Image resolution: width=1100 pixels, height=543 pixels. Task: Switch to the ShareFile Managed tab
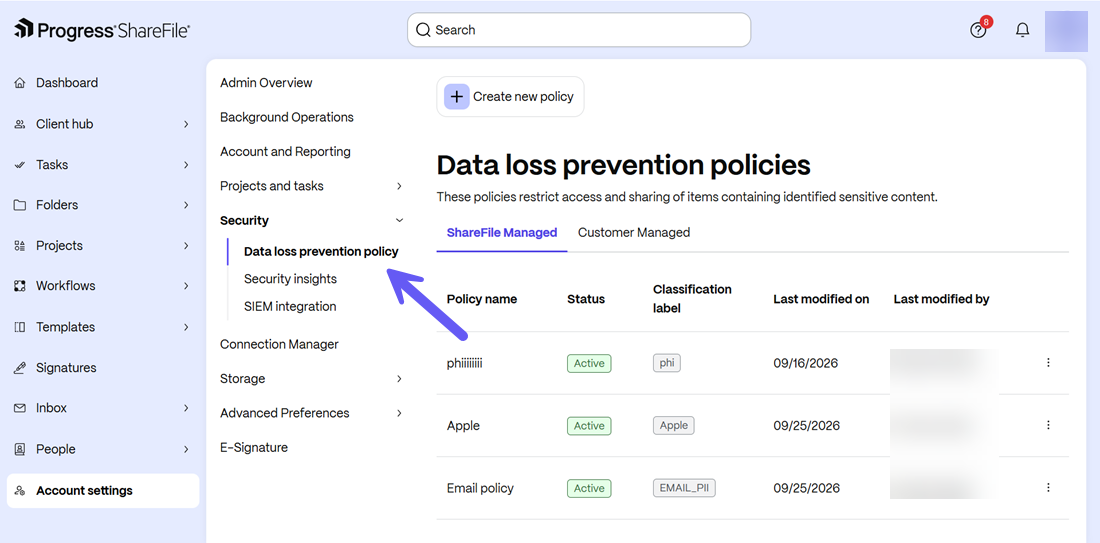click(502, 232)
